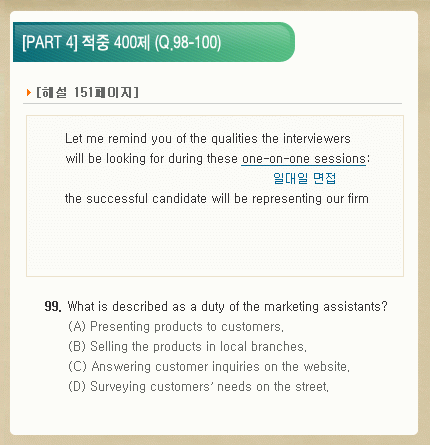The height and width of the screenshot is (445, 430).
Task: Click the word 'interviewers' in the passage
Action: tap(317, 138)
